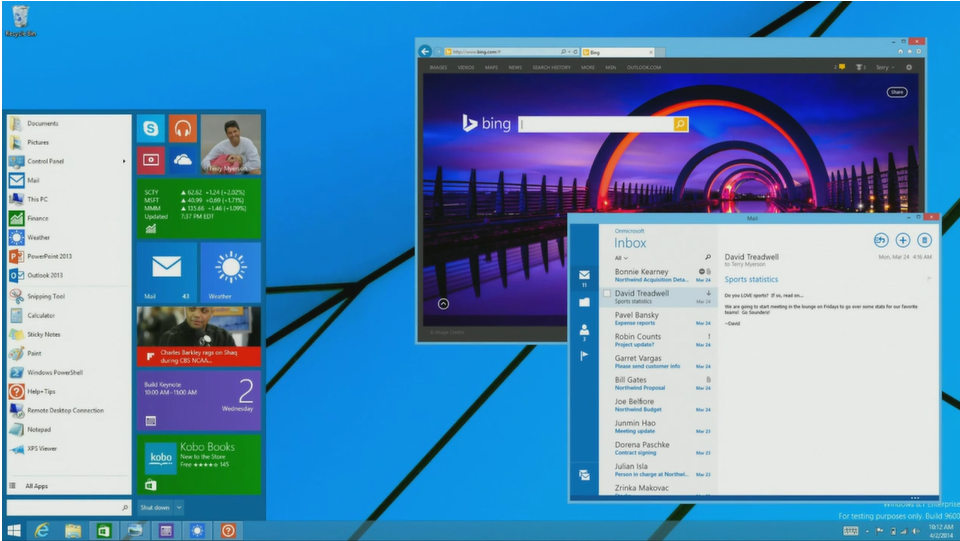
Task: Open the Music headphones tile
Action: point(182,128)
